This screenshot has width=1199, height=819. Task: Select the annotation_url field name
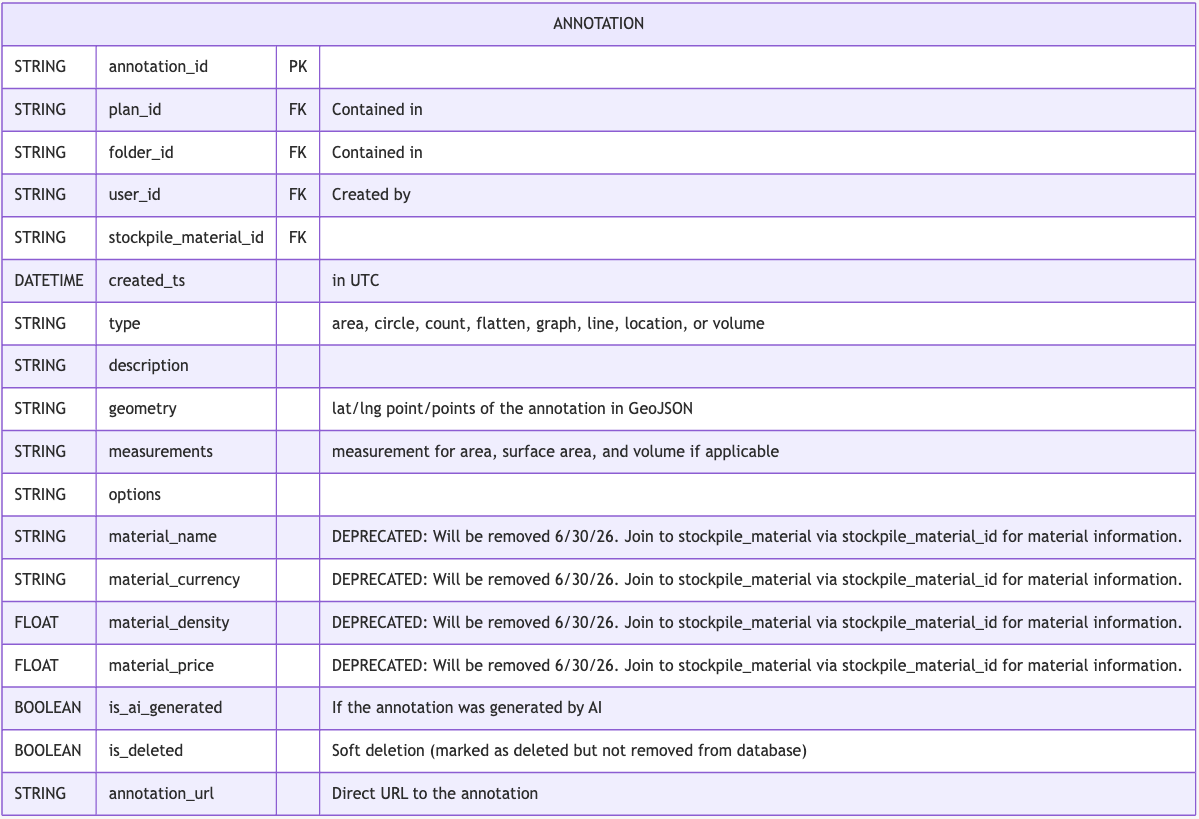tap(161, 793)
